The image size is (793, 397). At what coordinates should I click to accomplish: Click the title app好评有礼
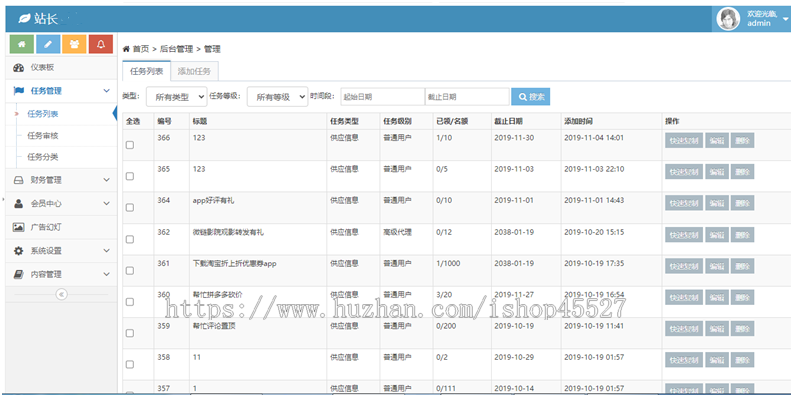(213, 200)
